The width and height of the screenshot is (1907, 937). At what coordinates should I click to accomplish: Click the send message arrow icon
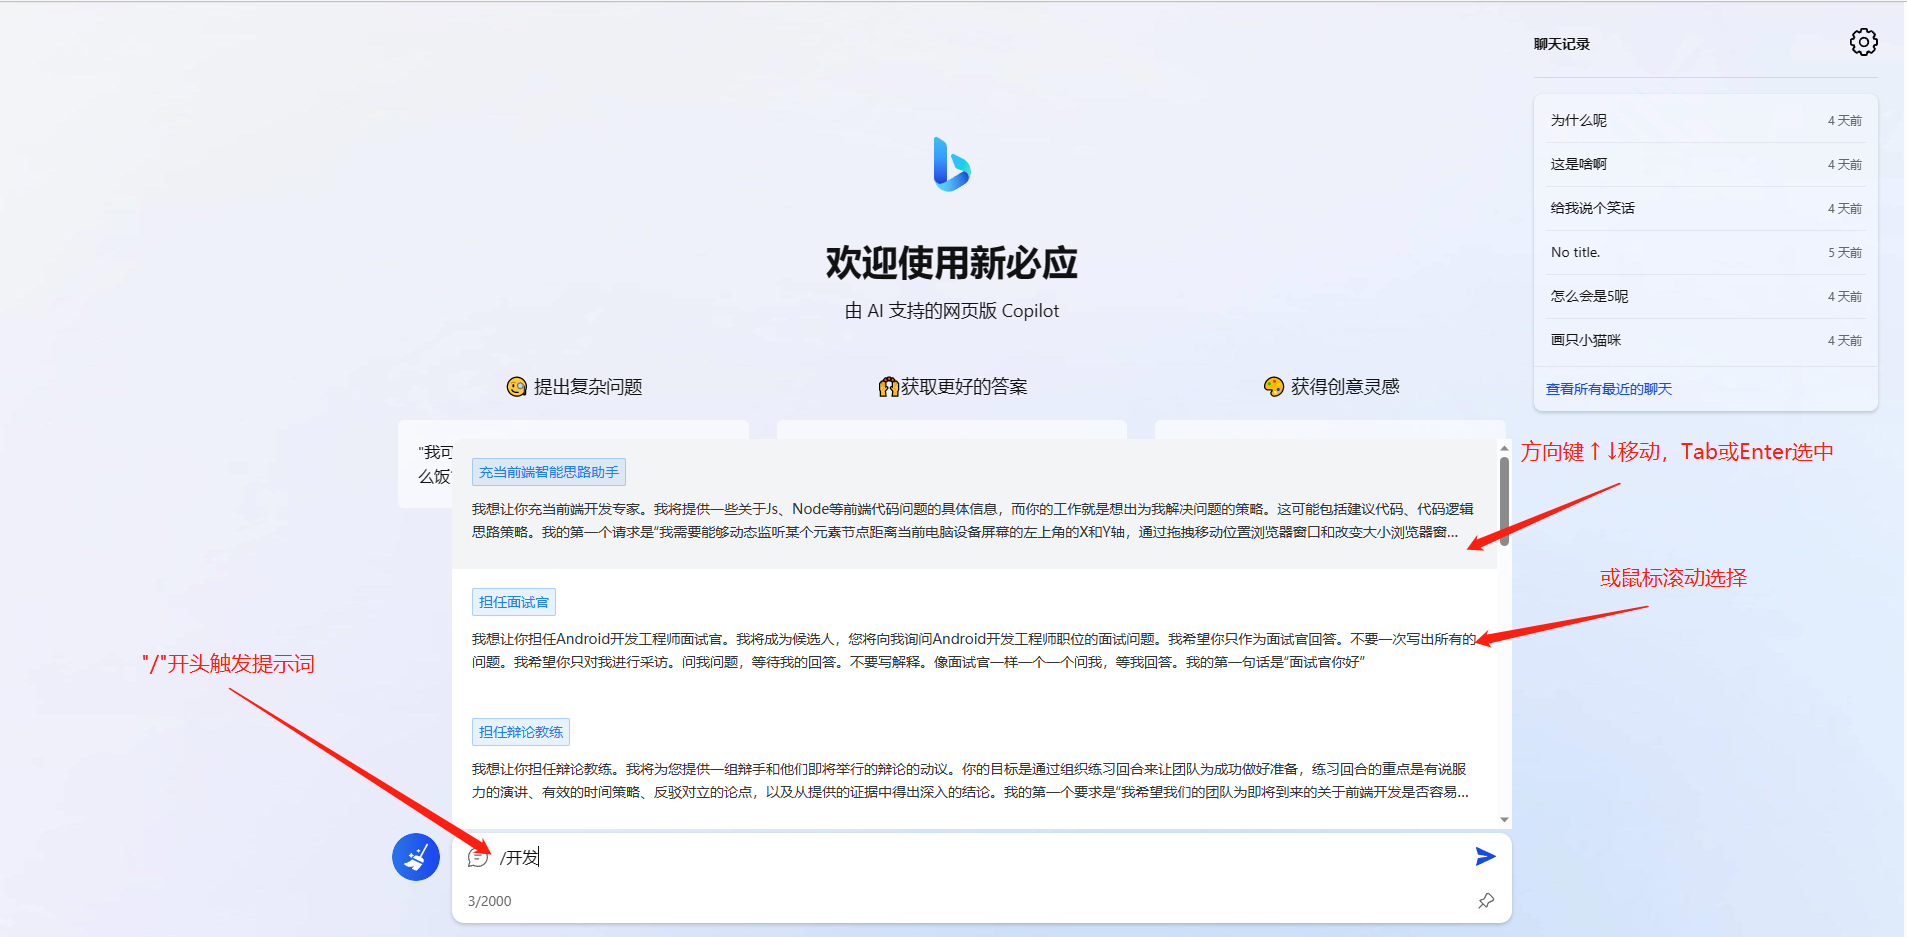1484,856
